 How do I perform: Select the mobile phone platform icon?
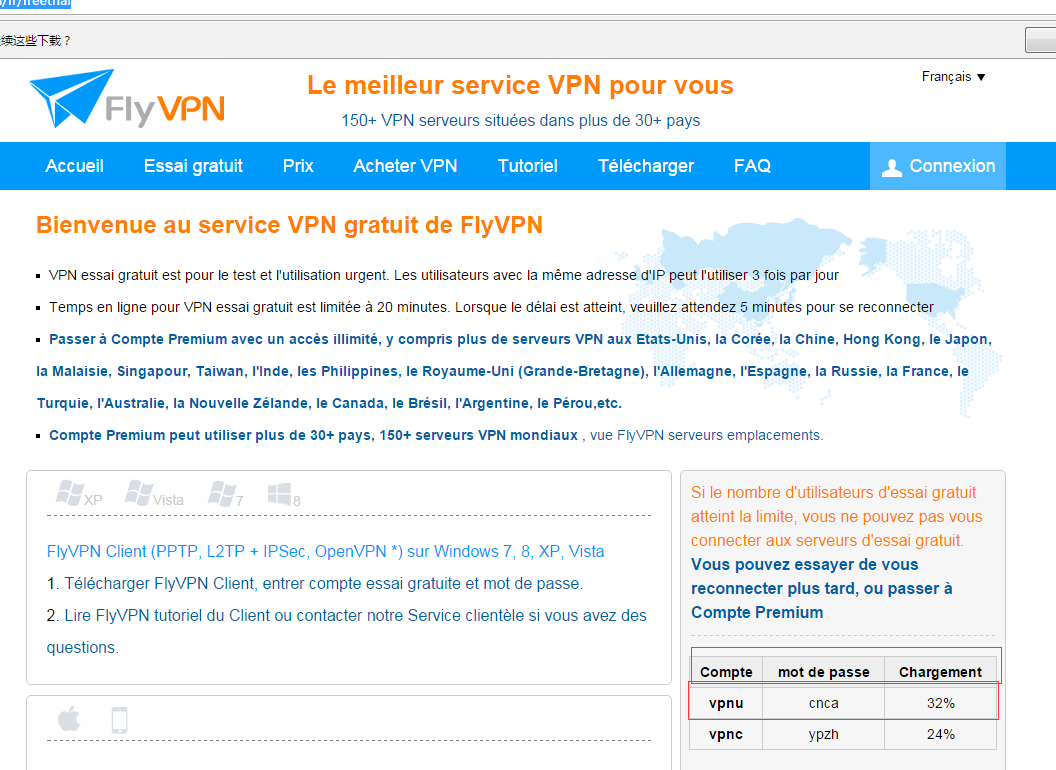[x=119, y=720]
